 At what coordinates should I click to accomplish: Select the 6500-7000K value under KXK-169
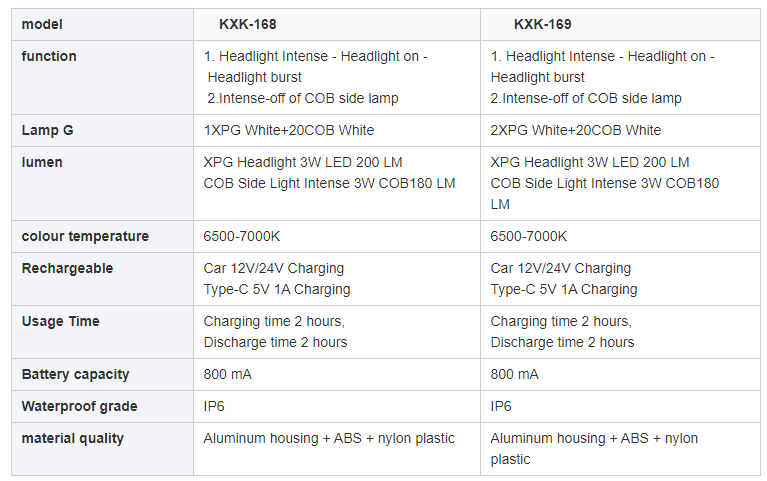coord(529,236)
